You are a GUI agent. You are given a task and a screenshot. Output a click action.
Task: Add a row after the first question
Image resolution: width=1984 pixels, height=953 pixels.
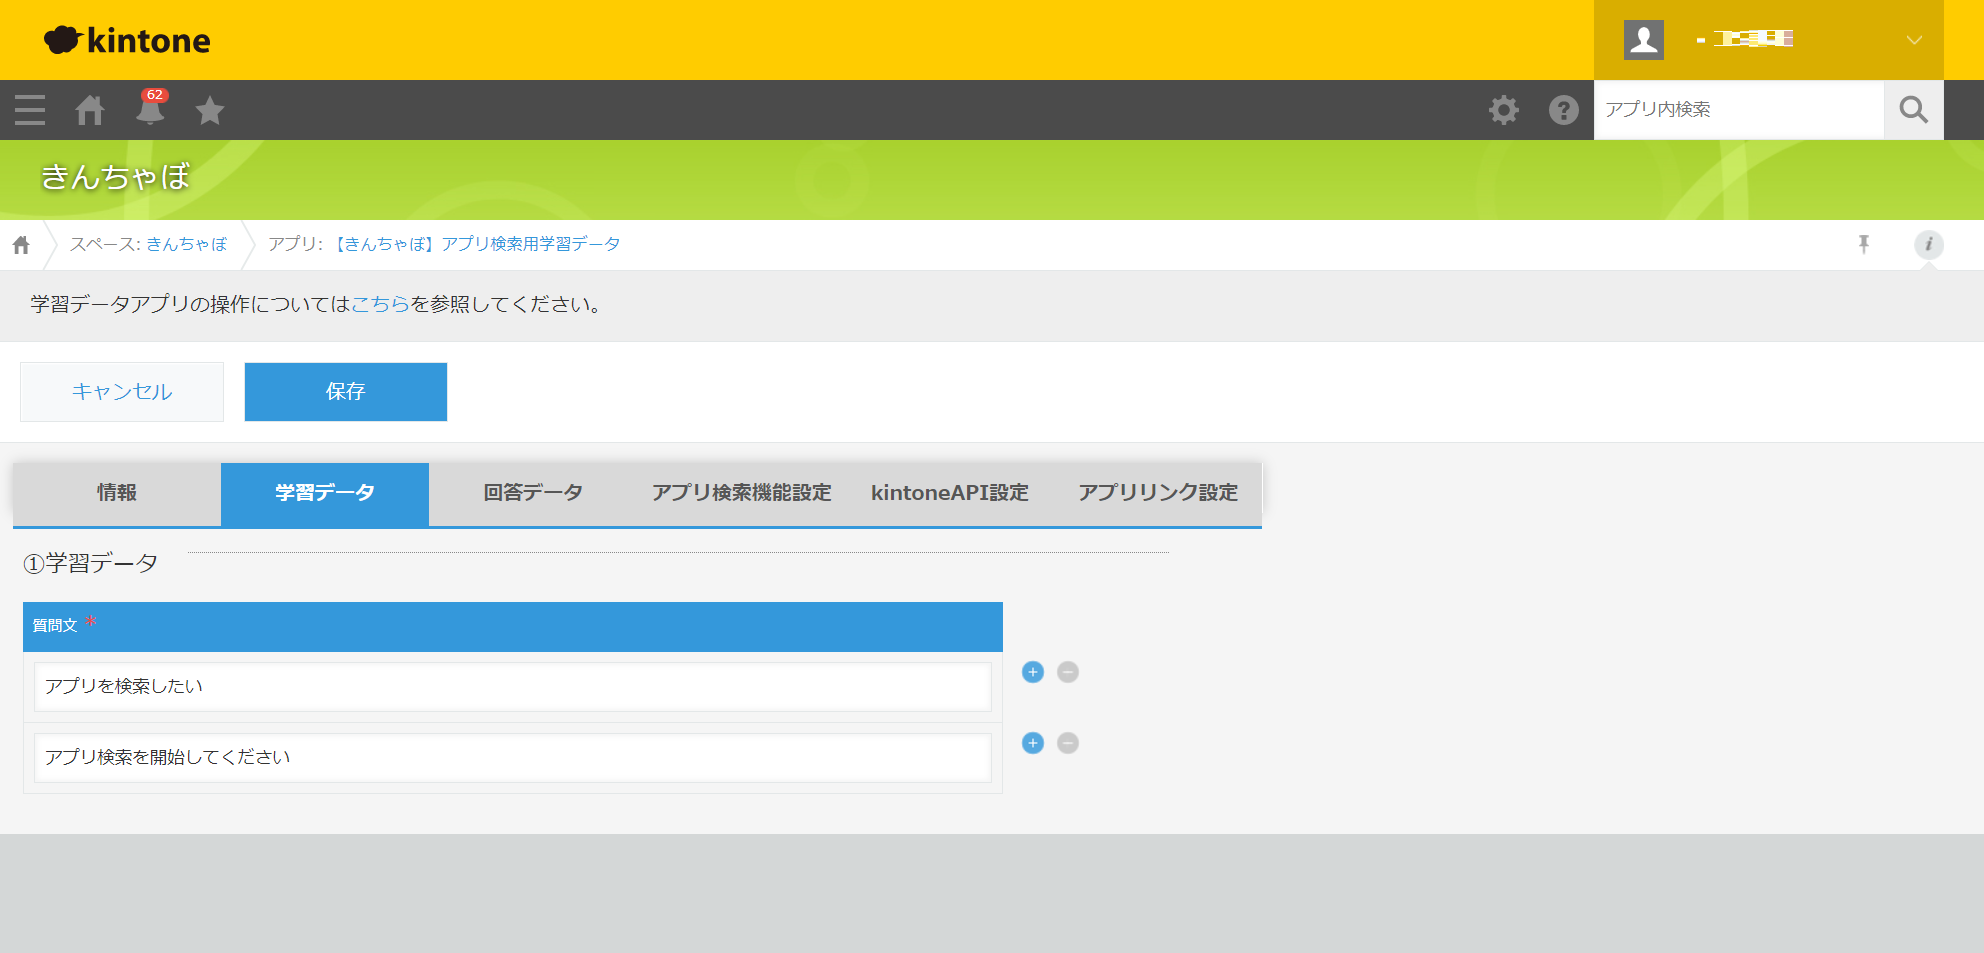click(x=1033, y=672)
